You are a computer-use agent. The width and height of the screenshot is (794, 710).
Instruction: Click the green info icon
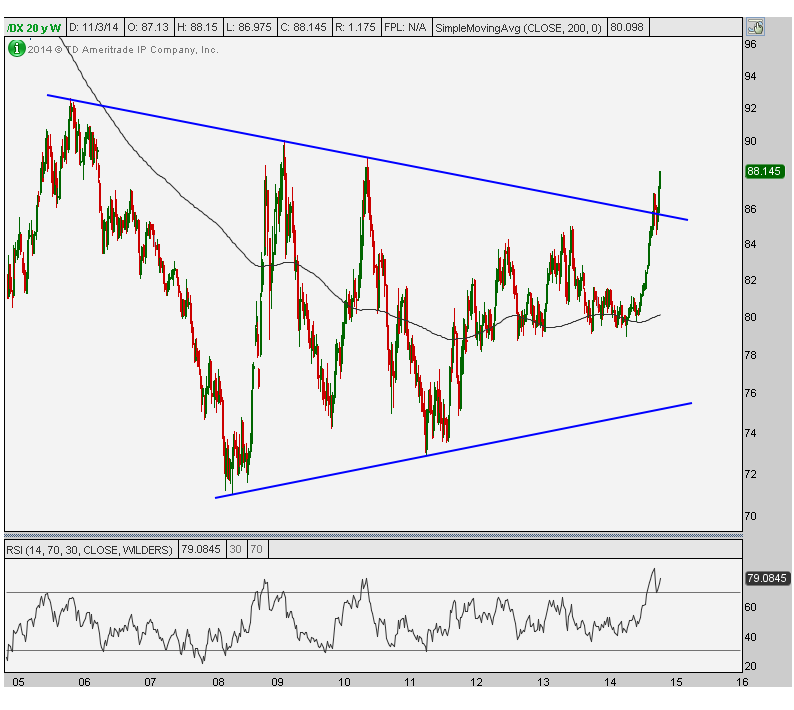click(16, 49)
